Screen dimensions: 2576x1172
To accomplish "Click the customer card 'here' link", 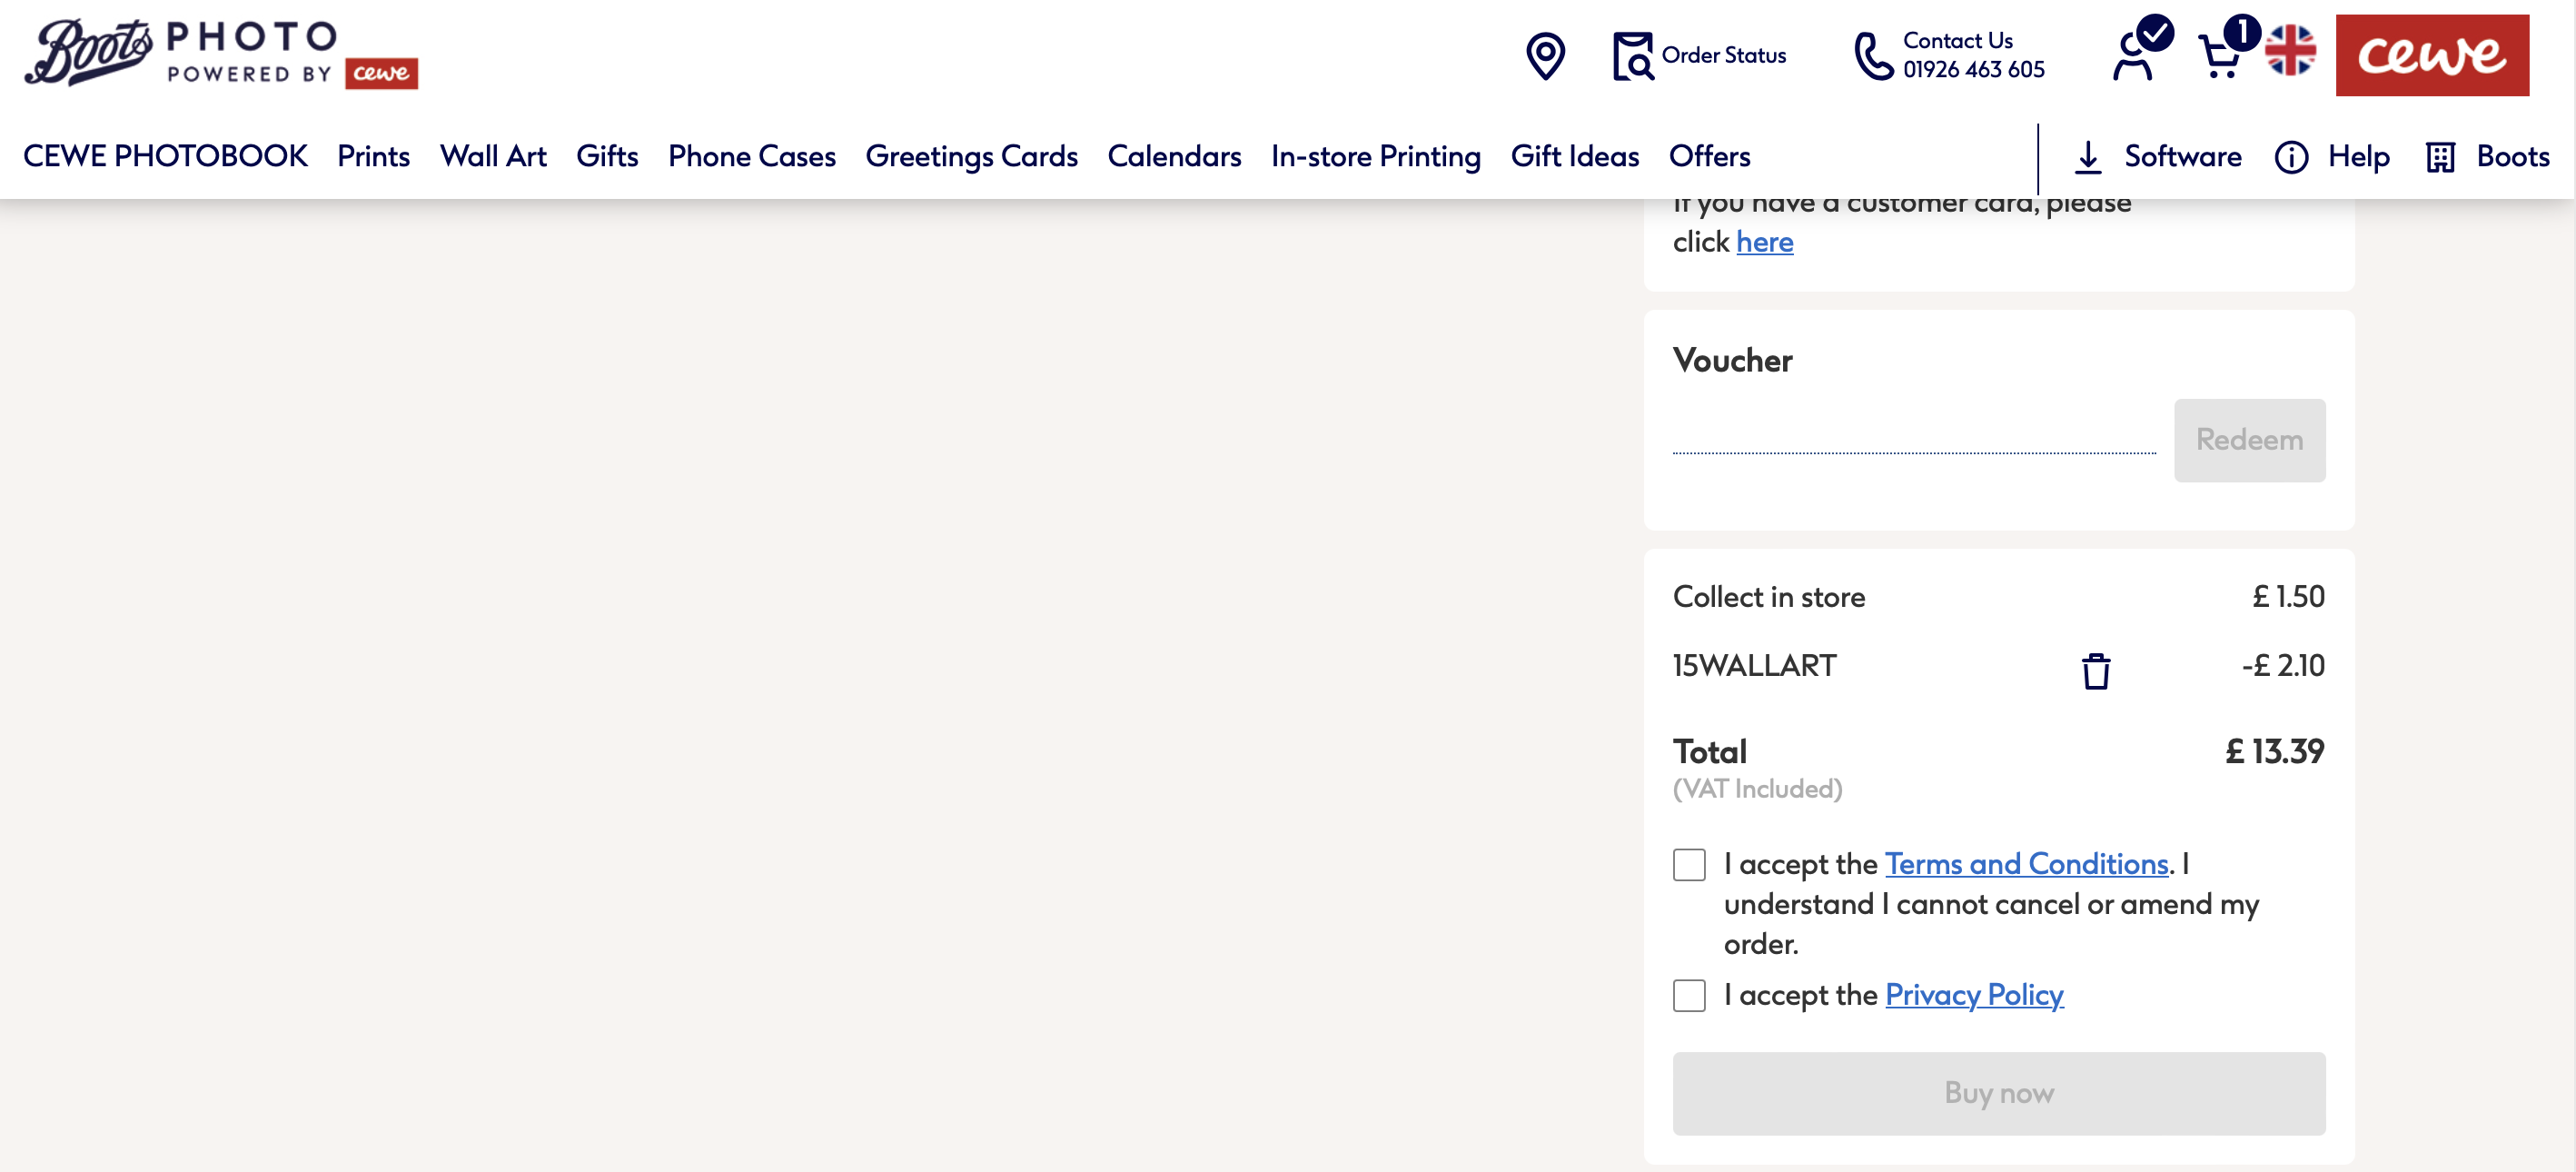I will pyautogui.click(x=1764, y=242).
